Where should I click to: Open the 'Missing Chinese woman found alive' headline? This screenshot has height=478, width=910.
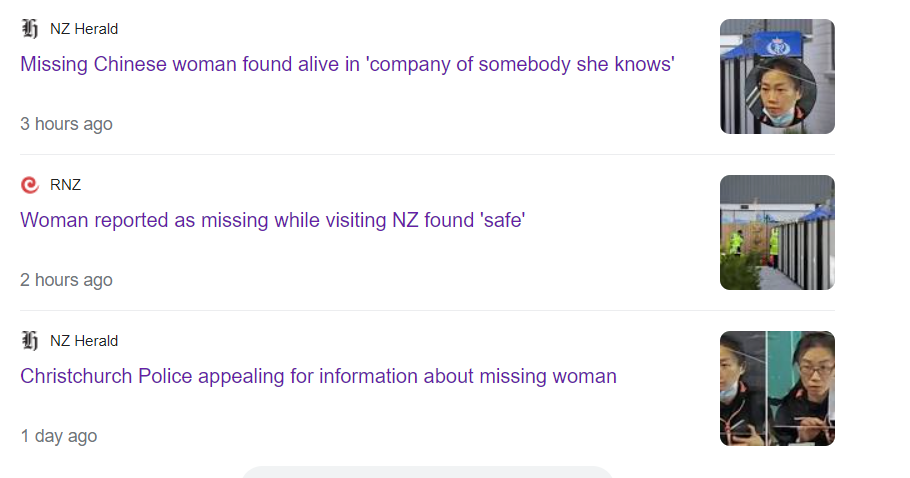347,64
